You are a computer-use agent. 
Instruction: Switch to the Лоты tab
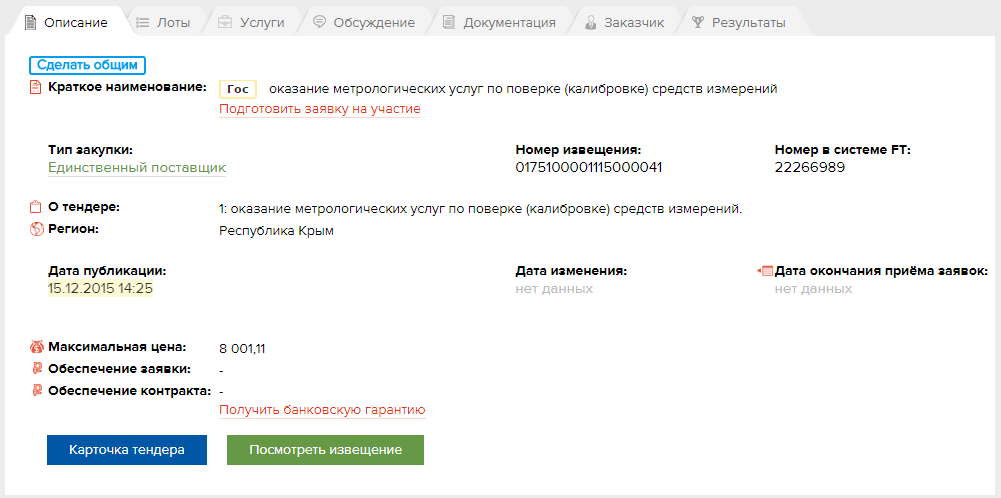click(164, 22)
